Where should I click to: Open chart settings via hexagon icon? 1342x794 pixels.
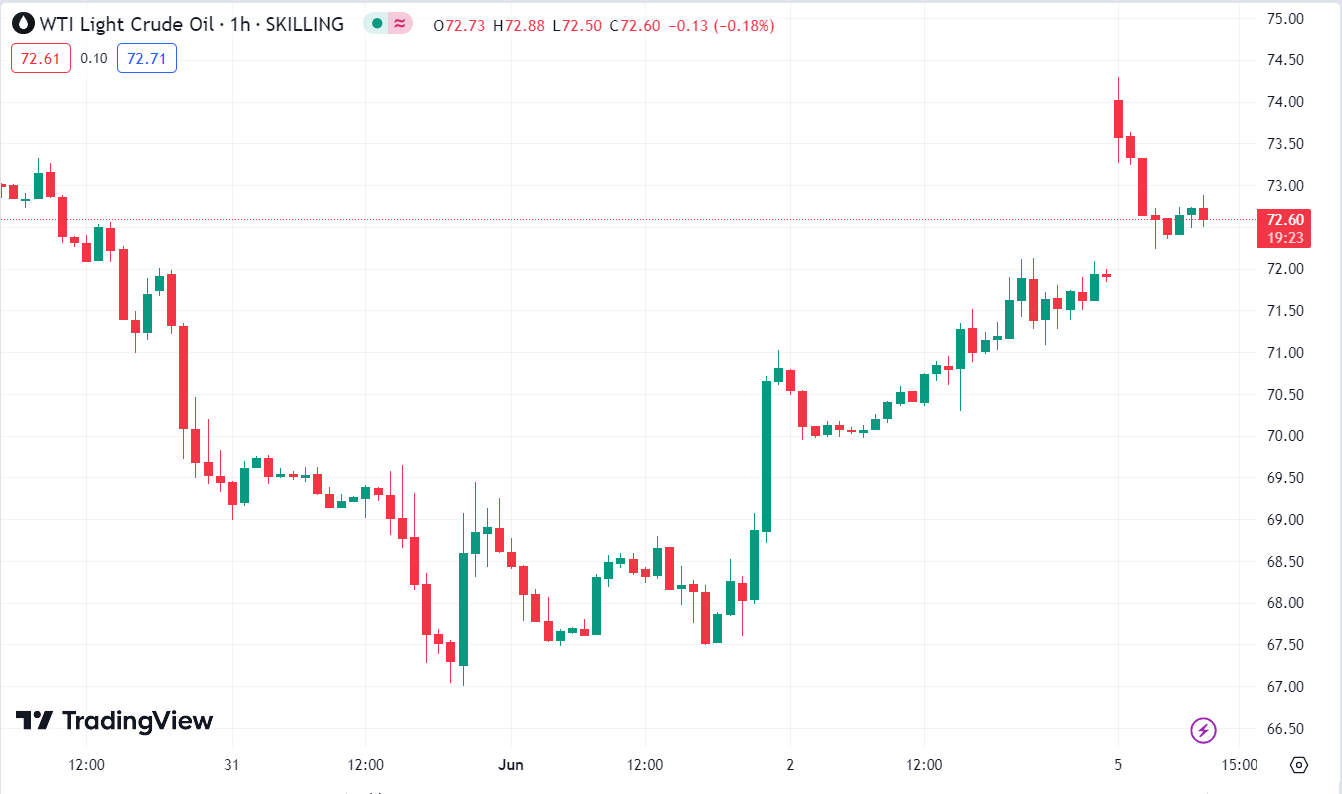[1299, 765]
